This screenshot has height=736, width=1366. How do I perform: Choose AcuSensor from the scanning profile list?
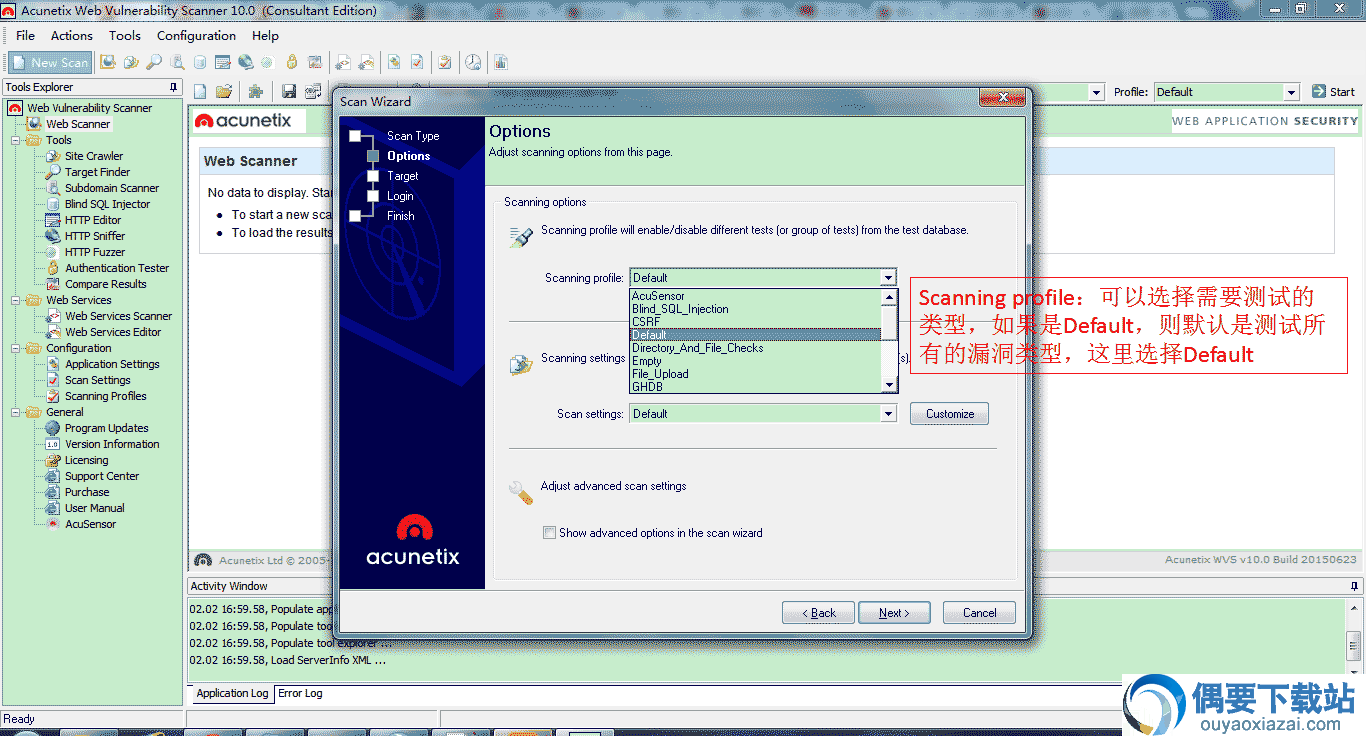[x=755, y=296]
